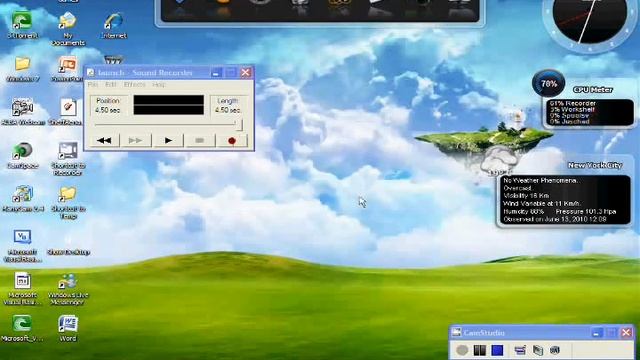Toggle the view in CamStudio toolbar
640x360 pixels.
(520, 350)
